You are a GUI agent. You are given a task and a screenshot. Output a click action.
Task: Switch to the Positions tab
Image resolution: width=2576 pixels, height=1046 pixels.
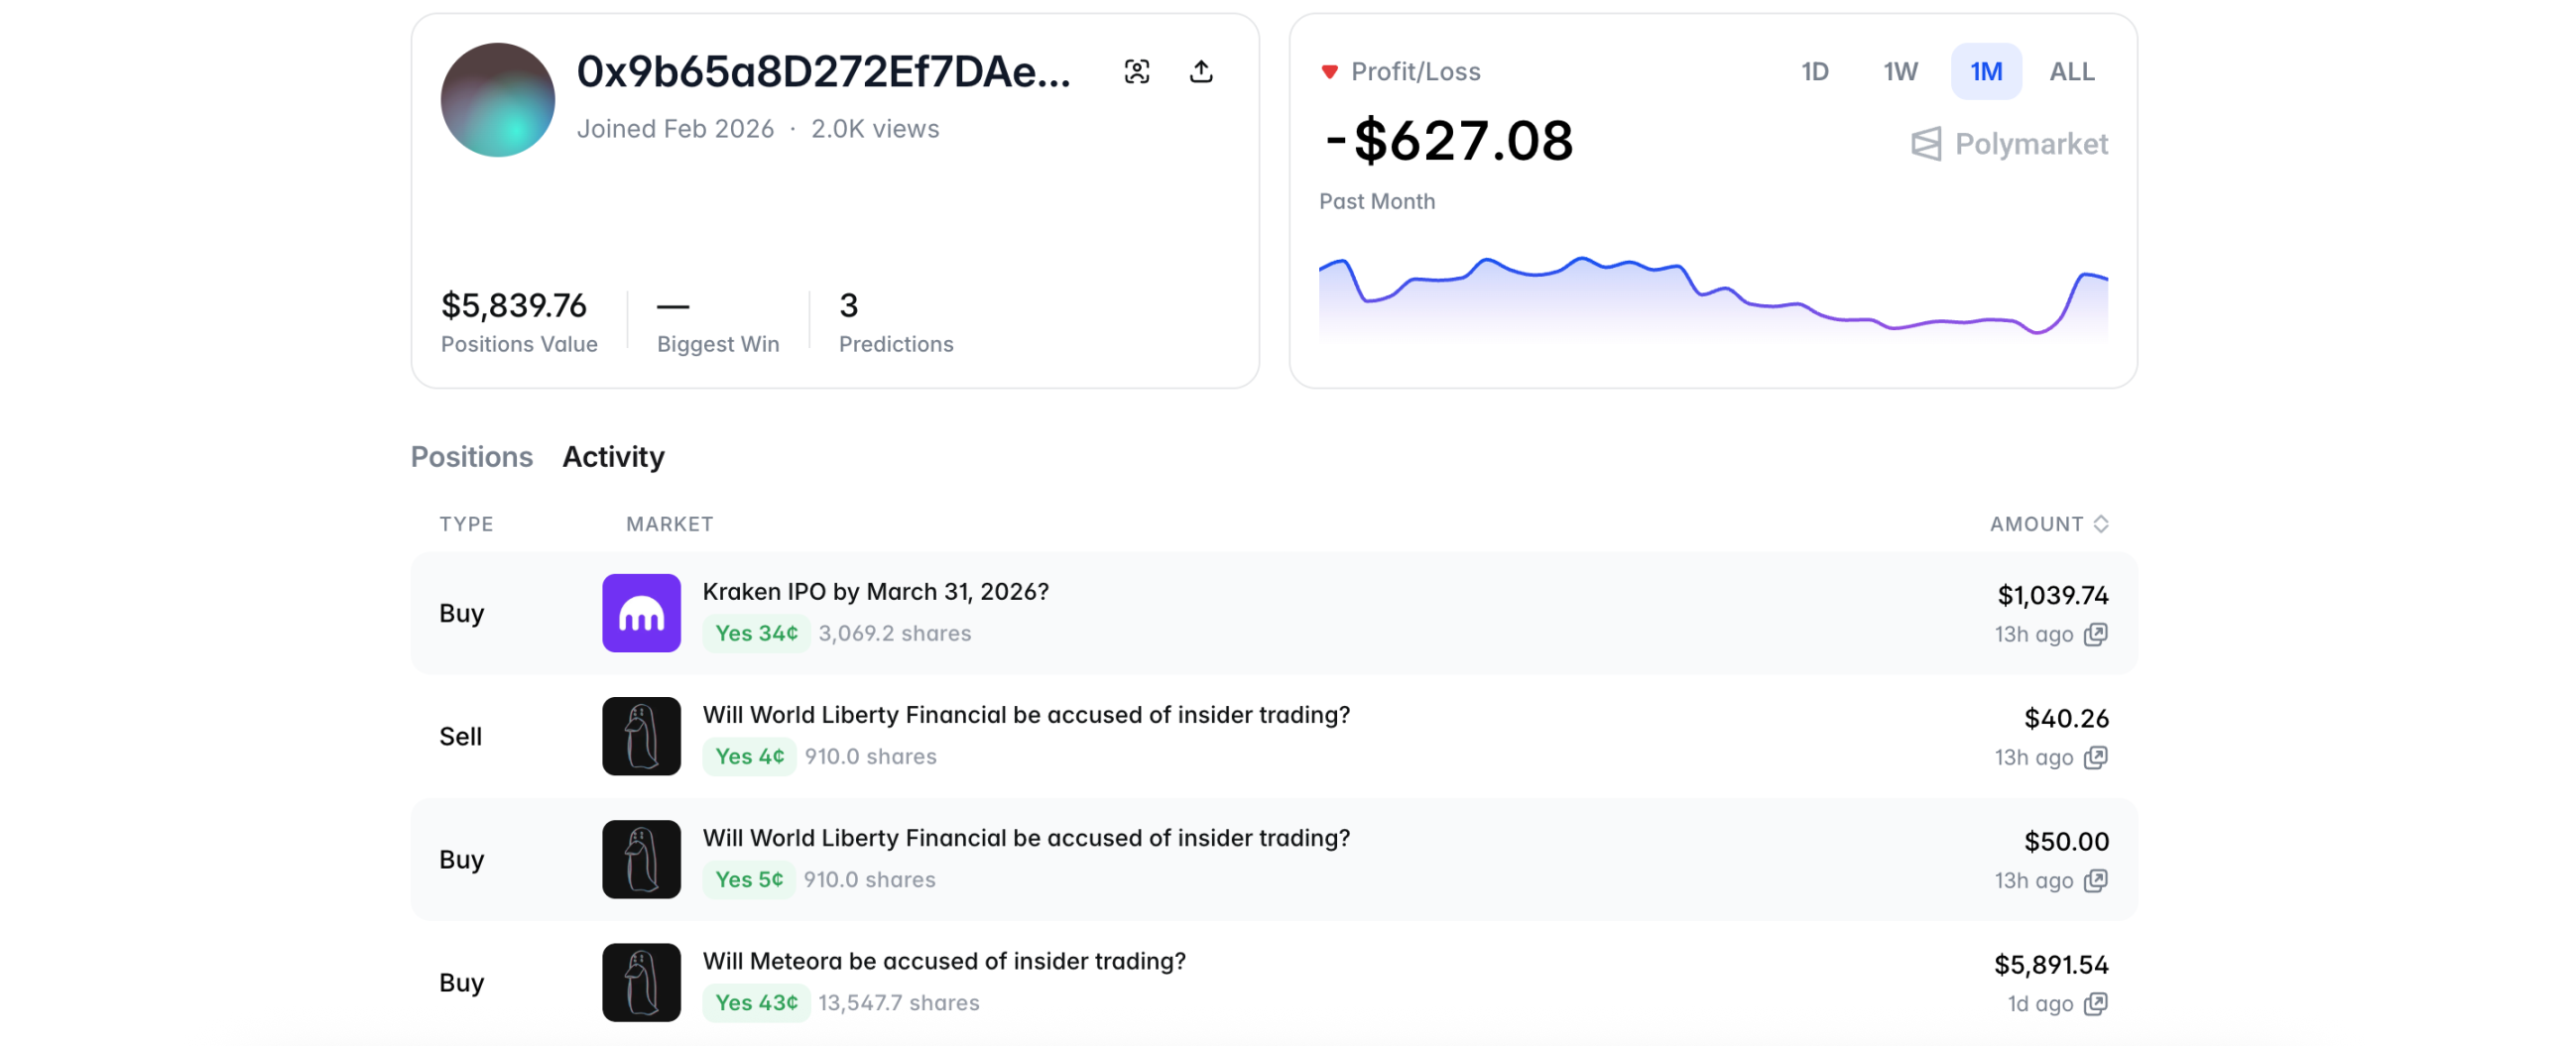click(471, 457)
